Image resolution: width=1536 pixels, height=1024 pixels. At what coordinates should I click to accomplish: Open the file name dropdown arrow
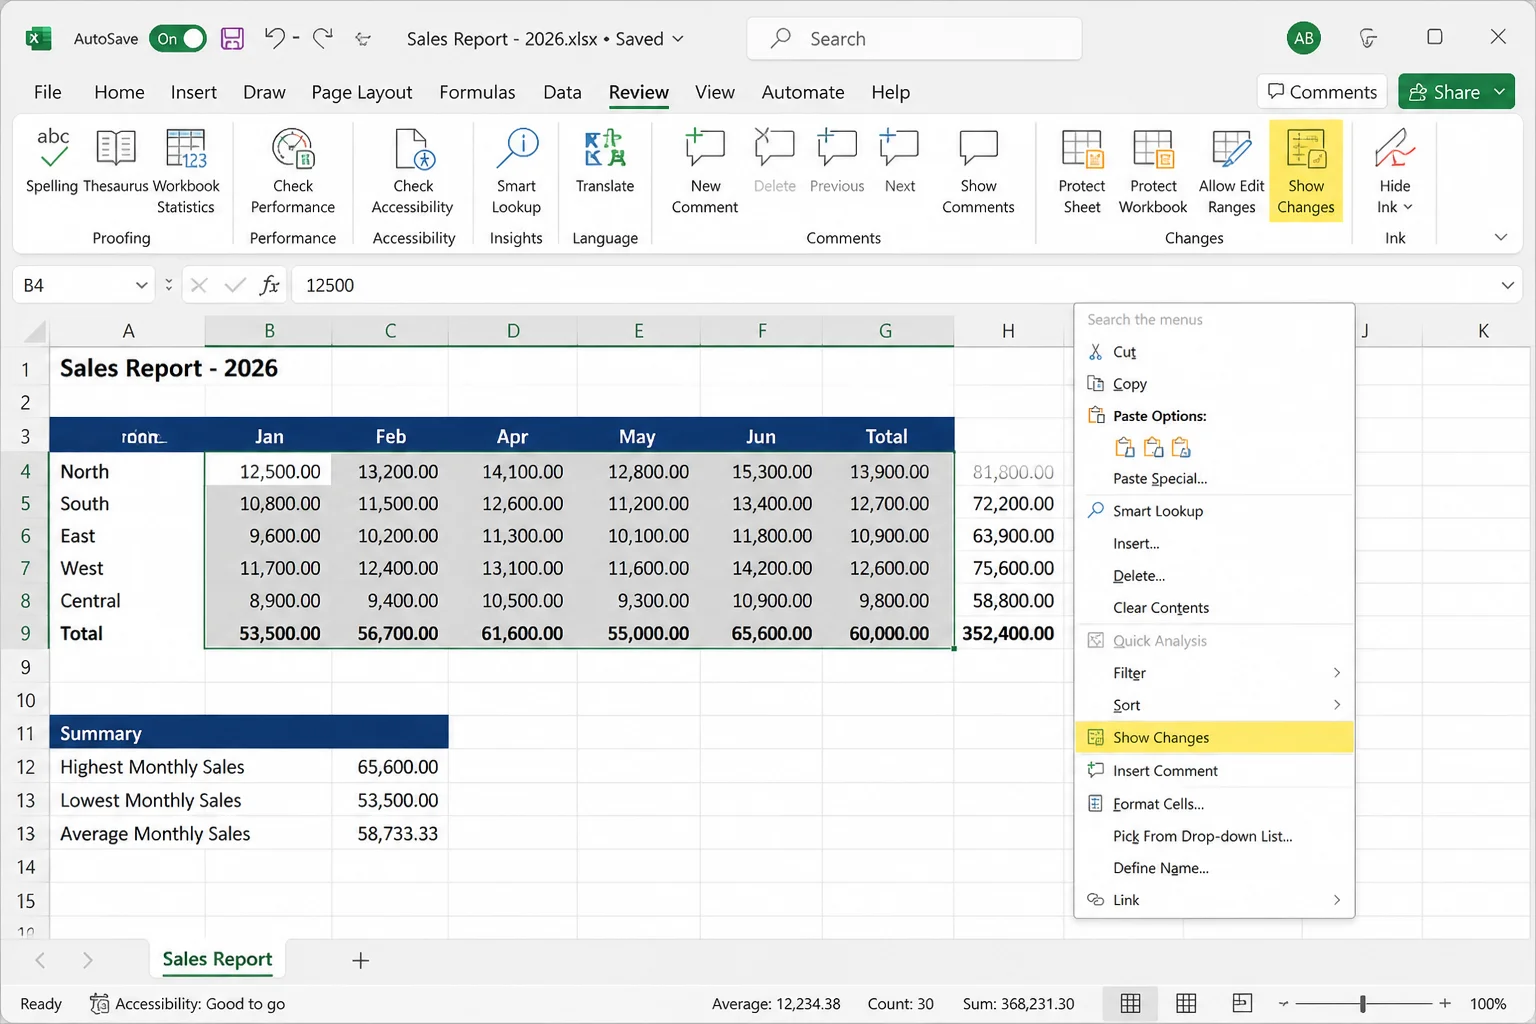pos(678,39)
